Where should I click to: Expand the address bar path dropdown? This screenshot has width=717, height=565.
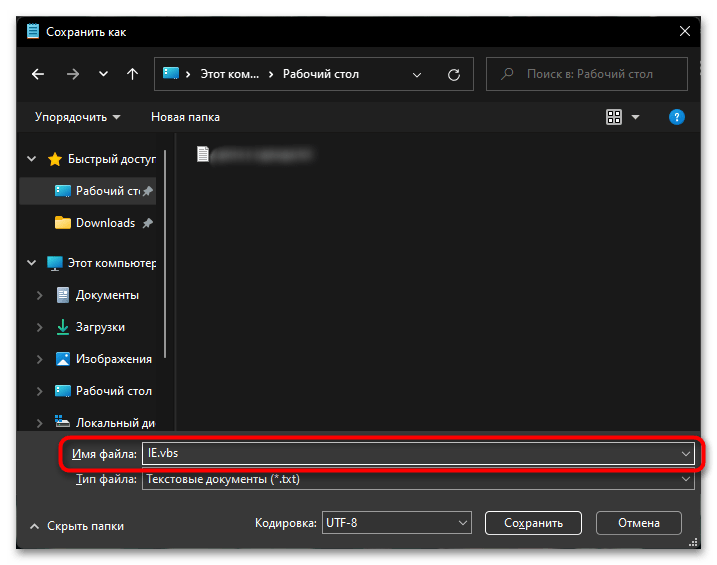(417, 75)
